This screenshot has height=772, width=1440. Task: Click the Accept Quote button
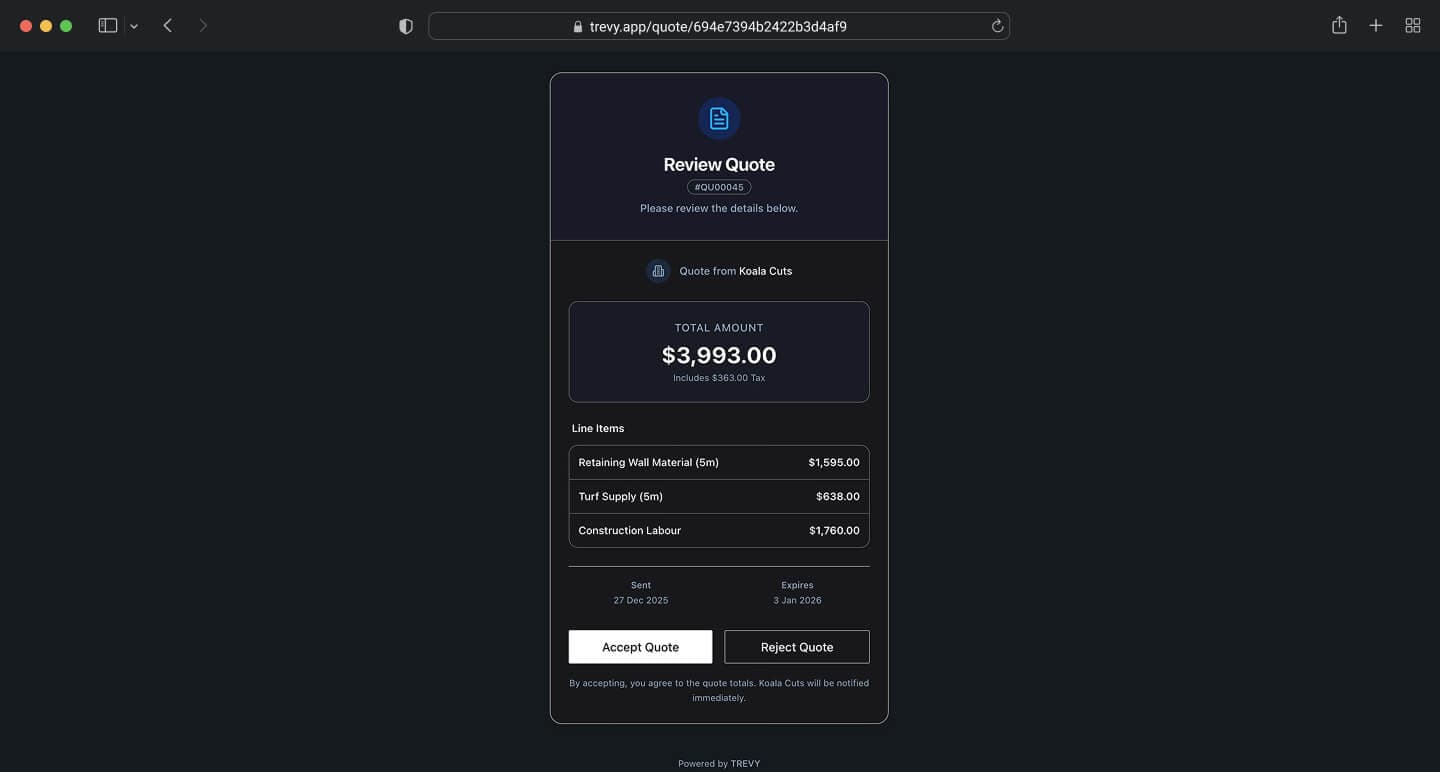pos(640,647)
